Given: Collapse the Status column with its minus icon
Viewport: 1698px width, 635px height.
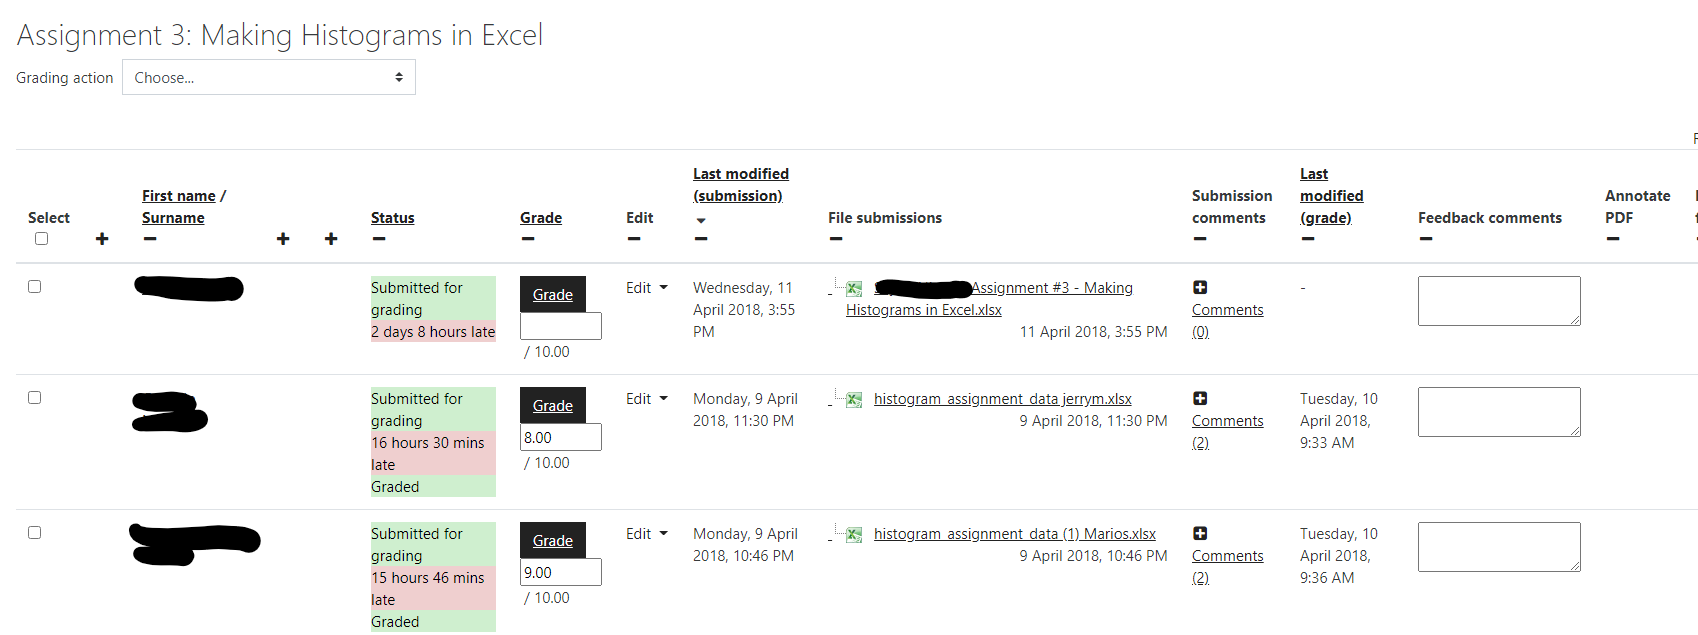Looking at the screenshot, I should coord(379,239).
